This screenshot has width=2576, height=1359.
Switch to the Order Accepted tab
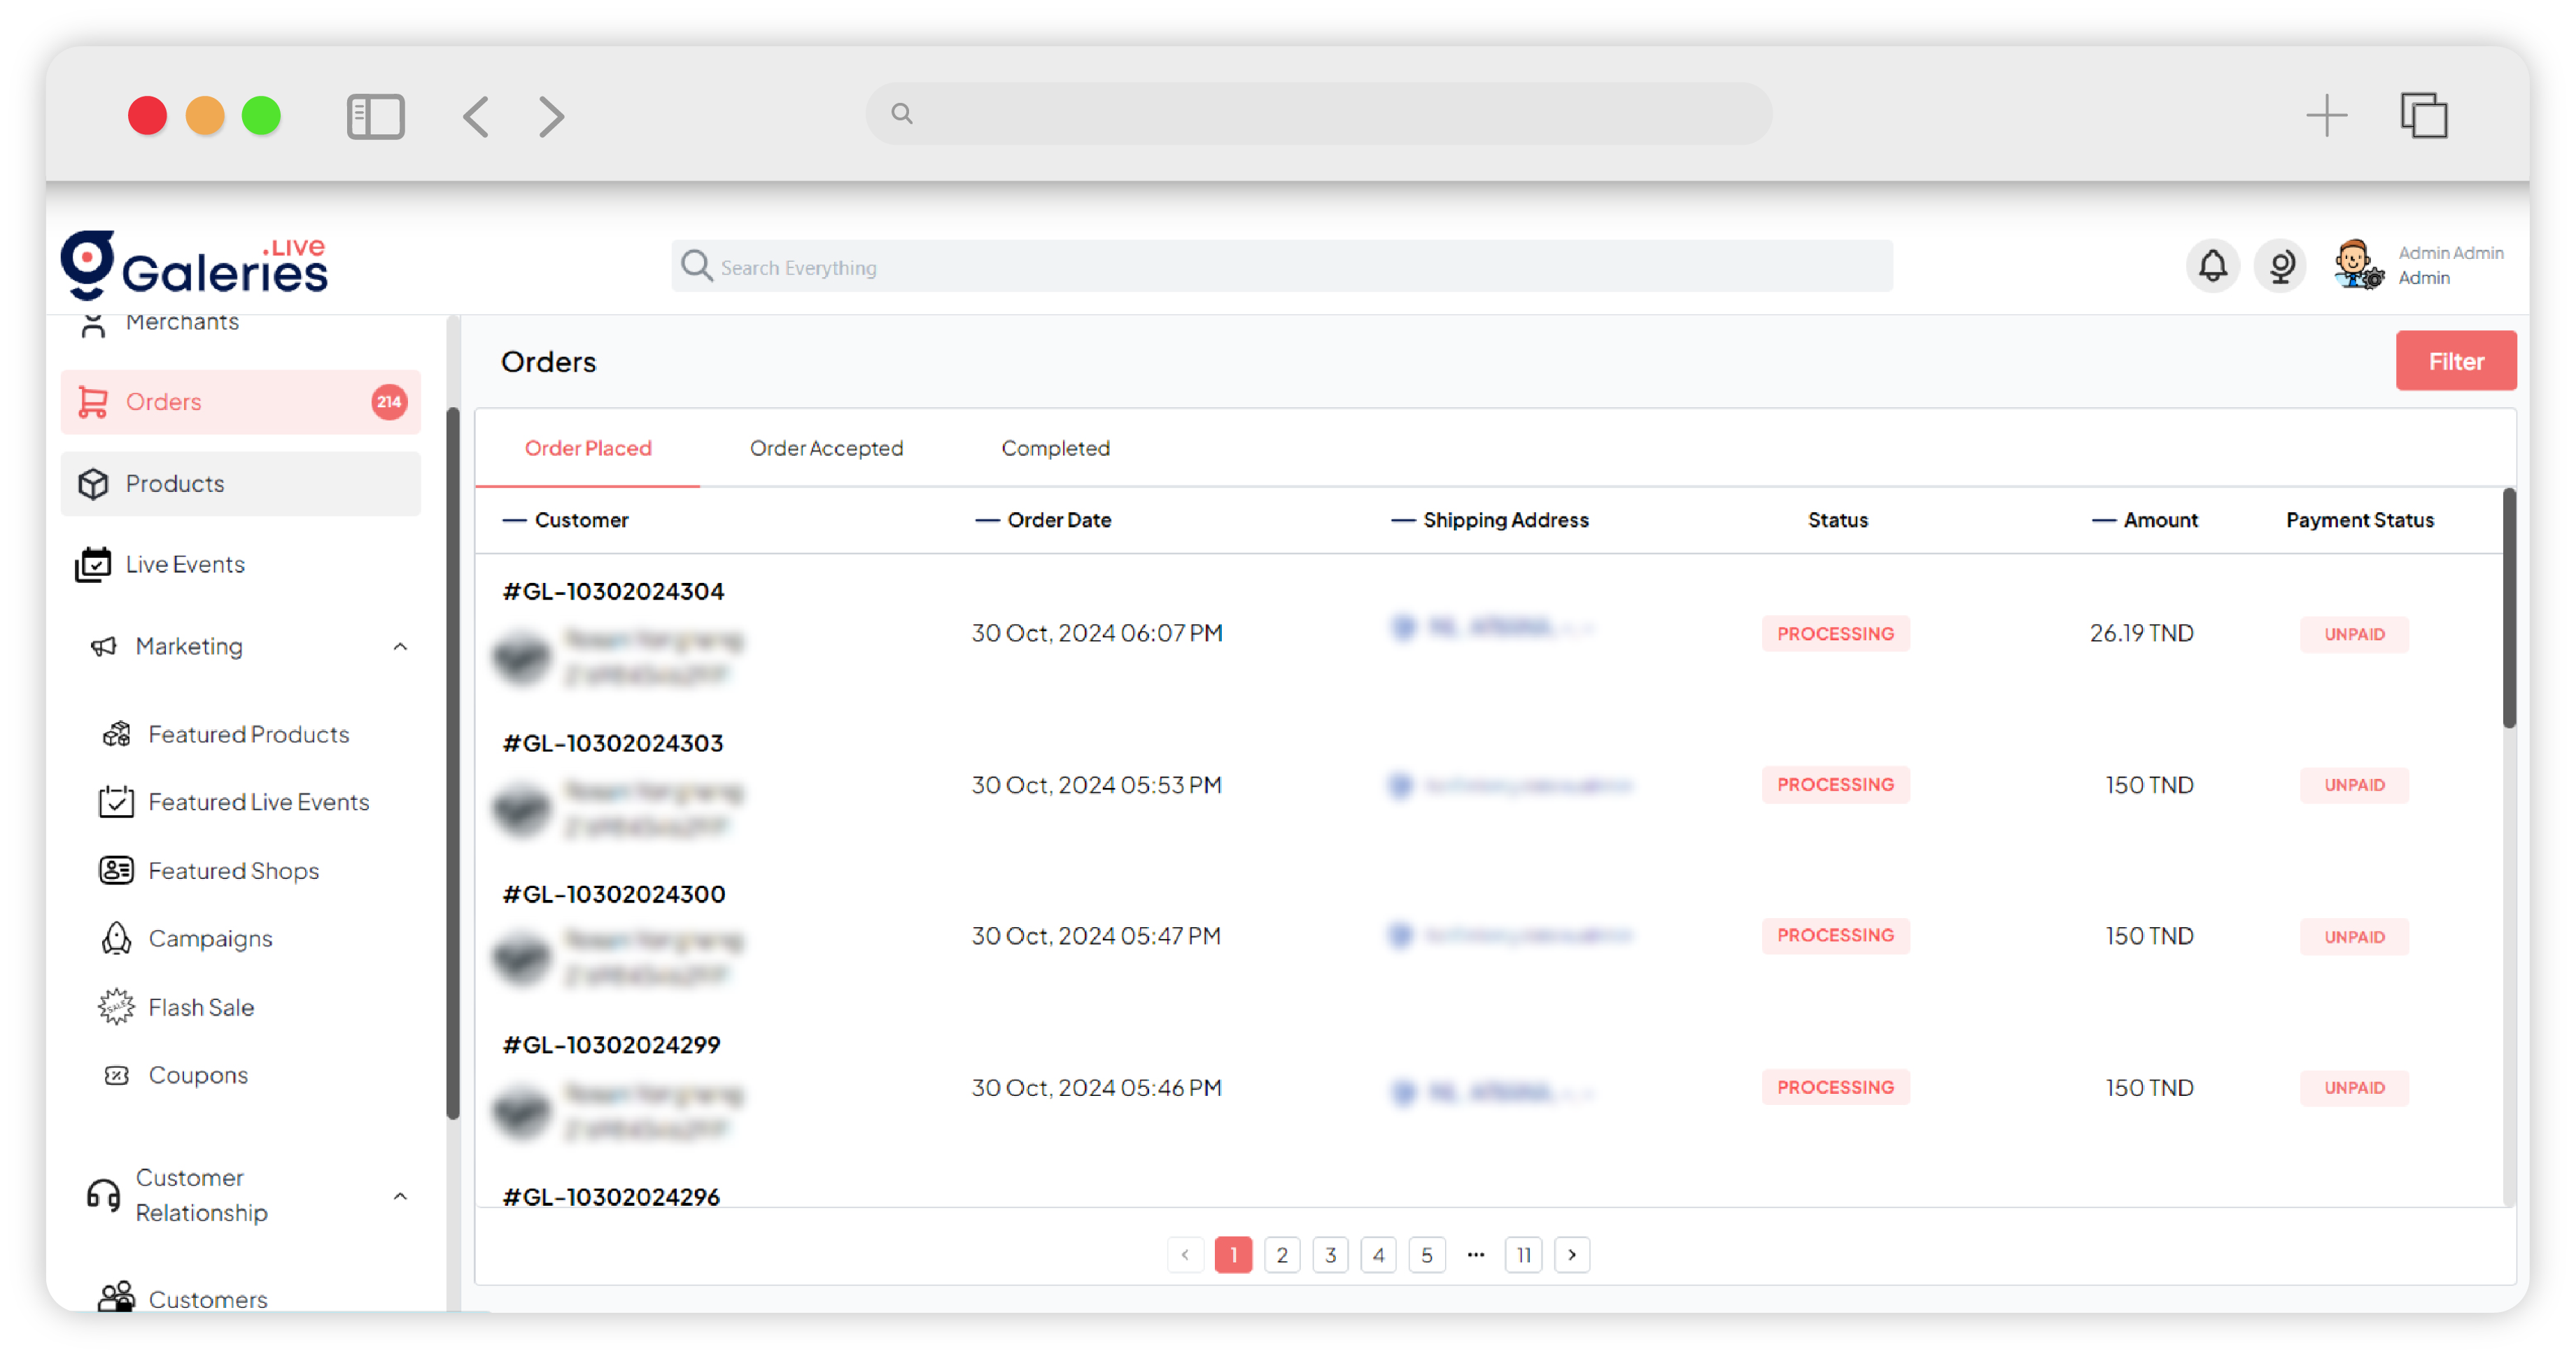point(825,448)
